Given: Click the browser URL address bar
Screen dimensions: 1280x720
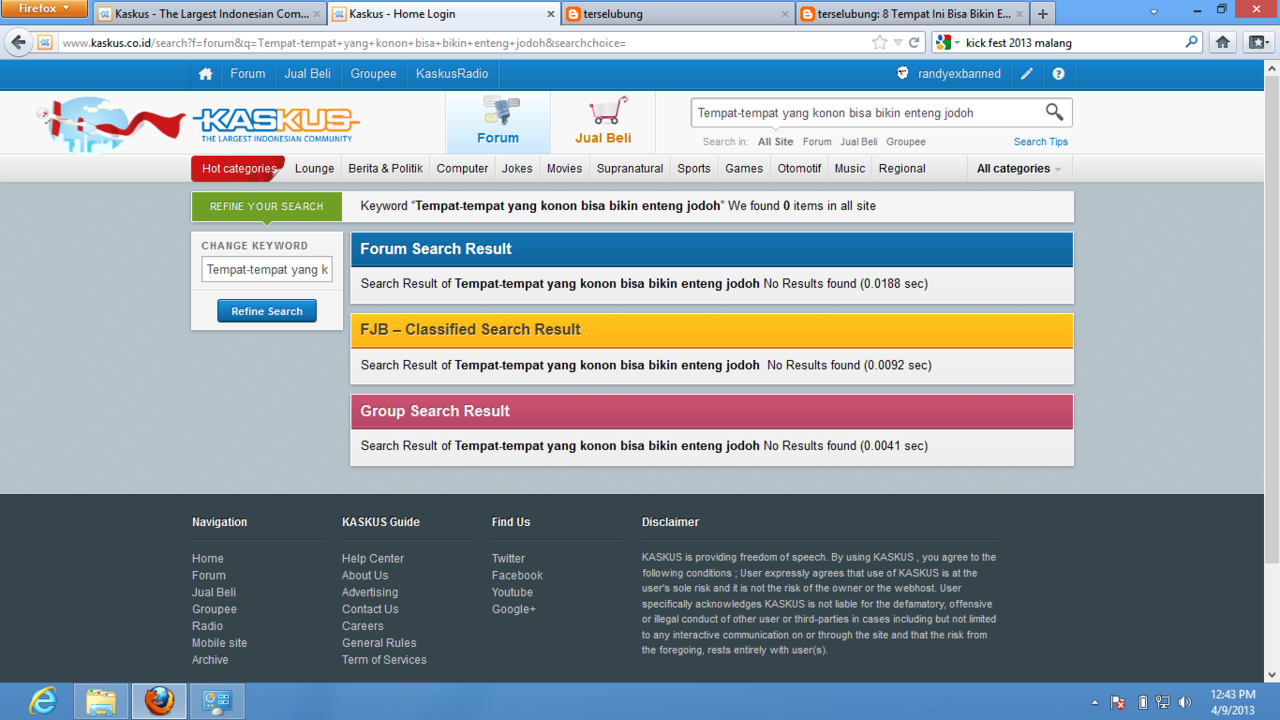Looking at the screenshot, I should tap(460, 43).
